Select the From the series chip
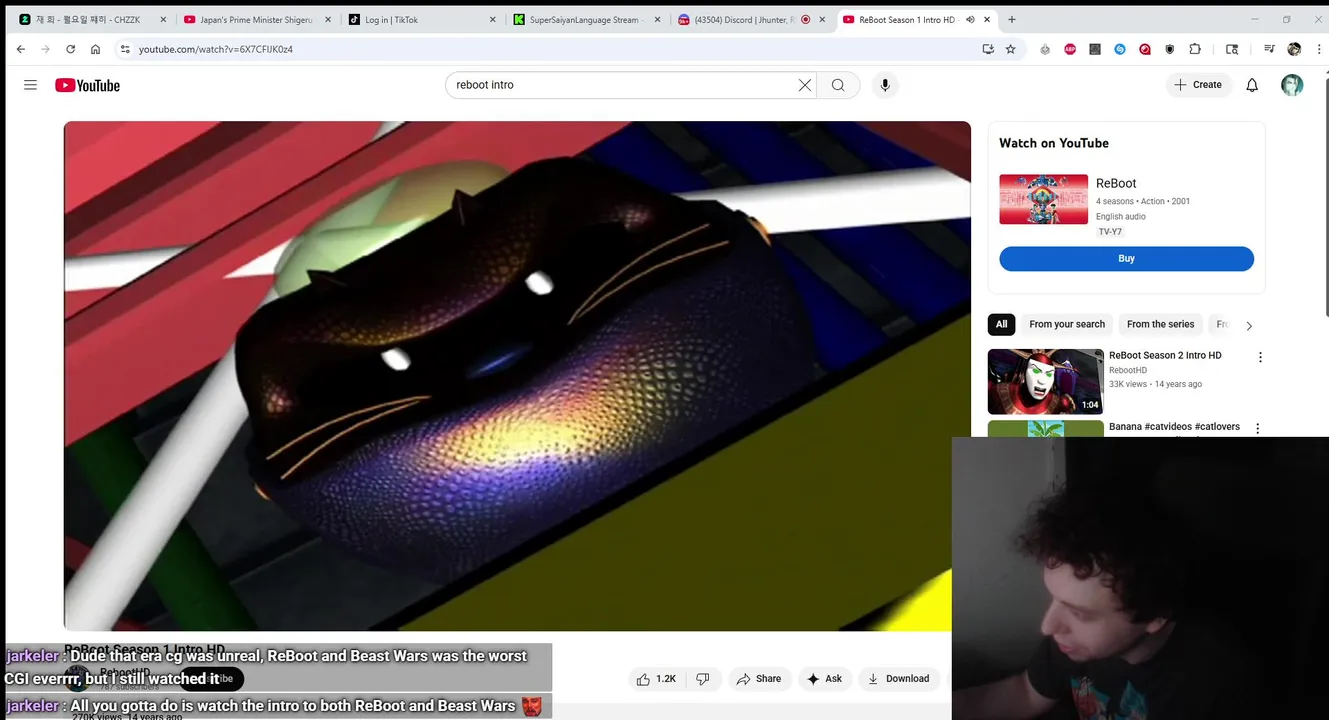The height and width of the screenshot is (720, 1329). click(1160, 324)
